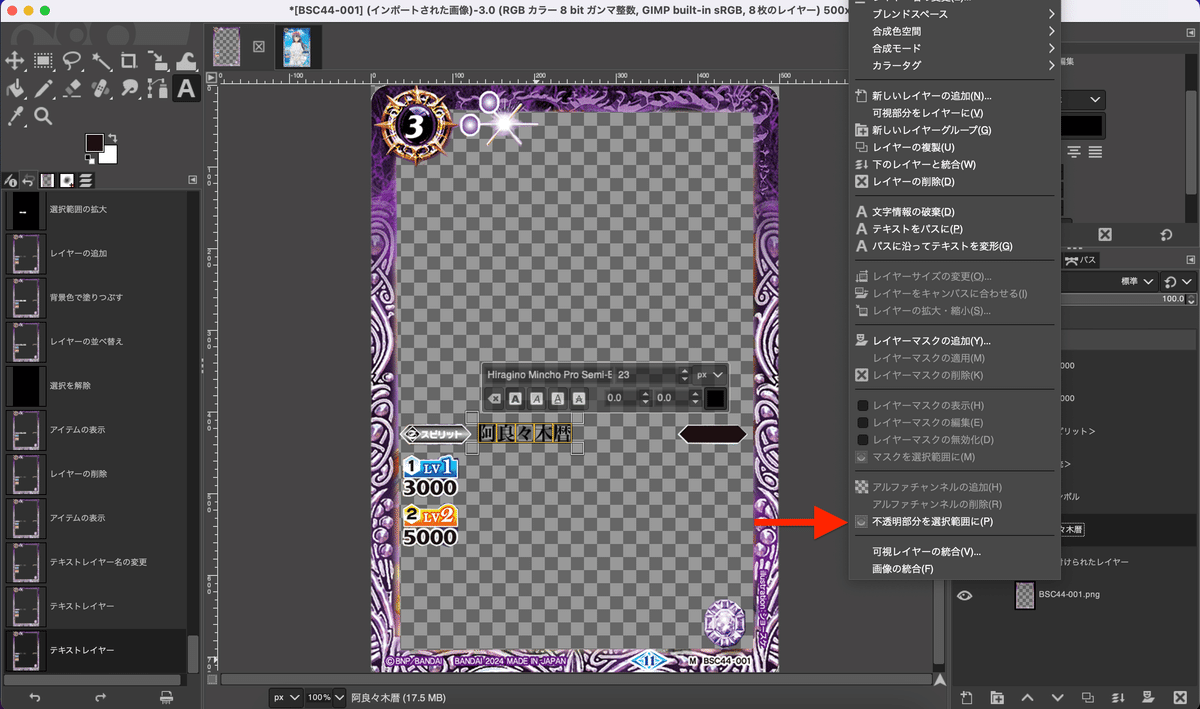The height and width of the screenshot is (709, 1200).
Task: Clear undo history with bottom icon
Action: [166, 697]
